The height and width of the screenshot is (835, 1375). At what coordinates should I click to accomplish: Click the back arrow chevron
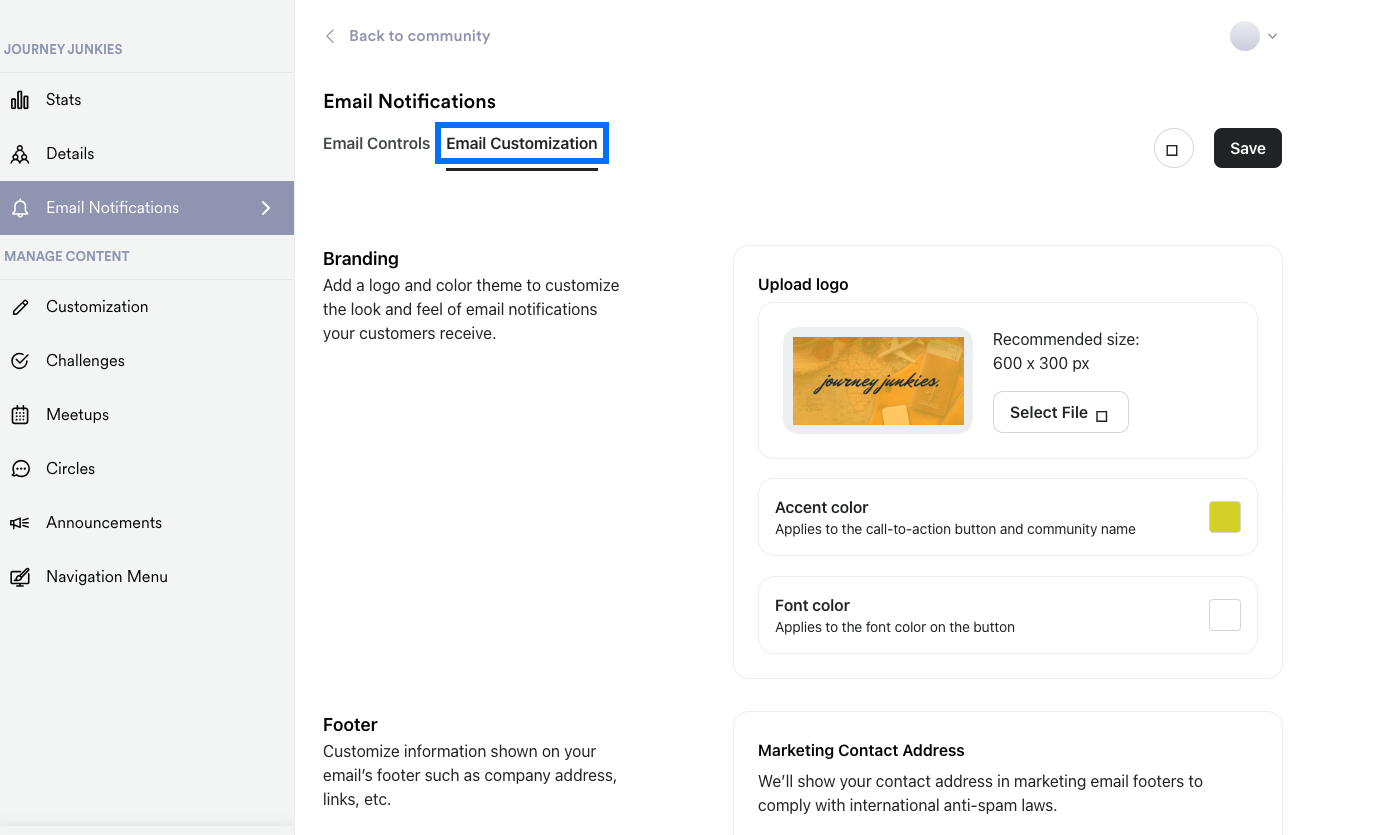click(330, 36)
